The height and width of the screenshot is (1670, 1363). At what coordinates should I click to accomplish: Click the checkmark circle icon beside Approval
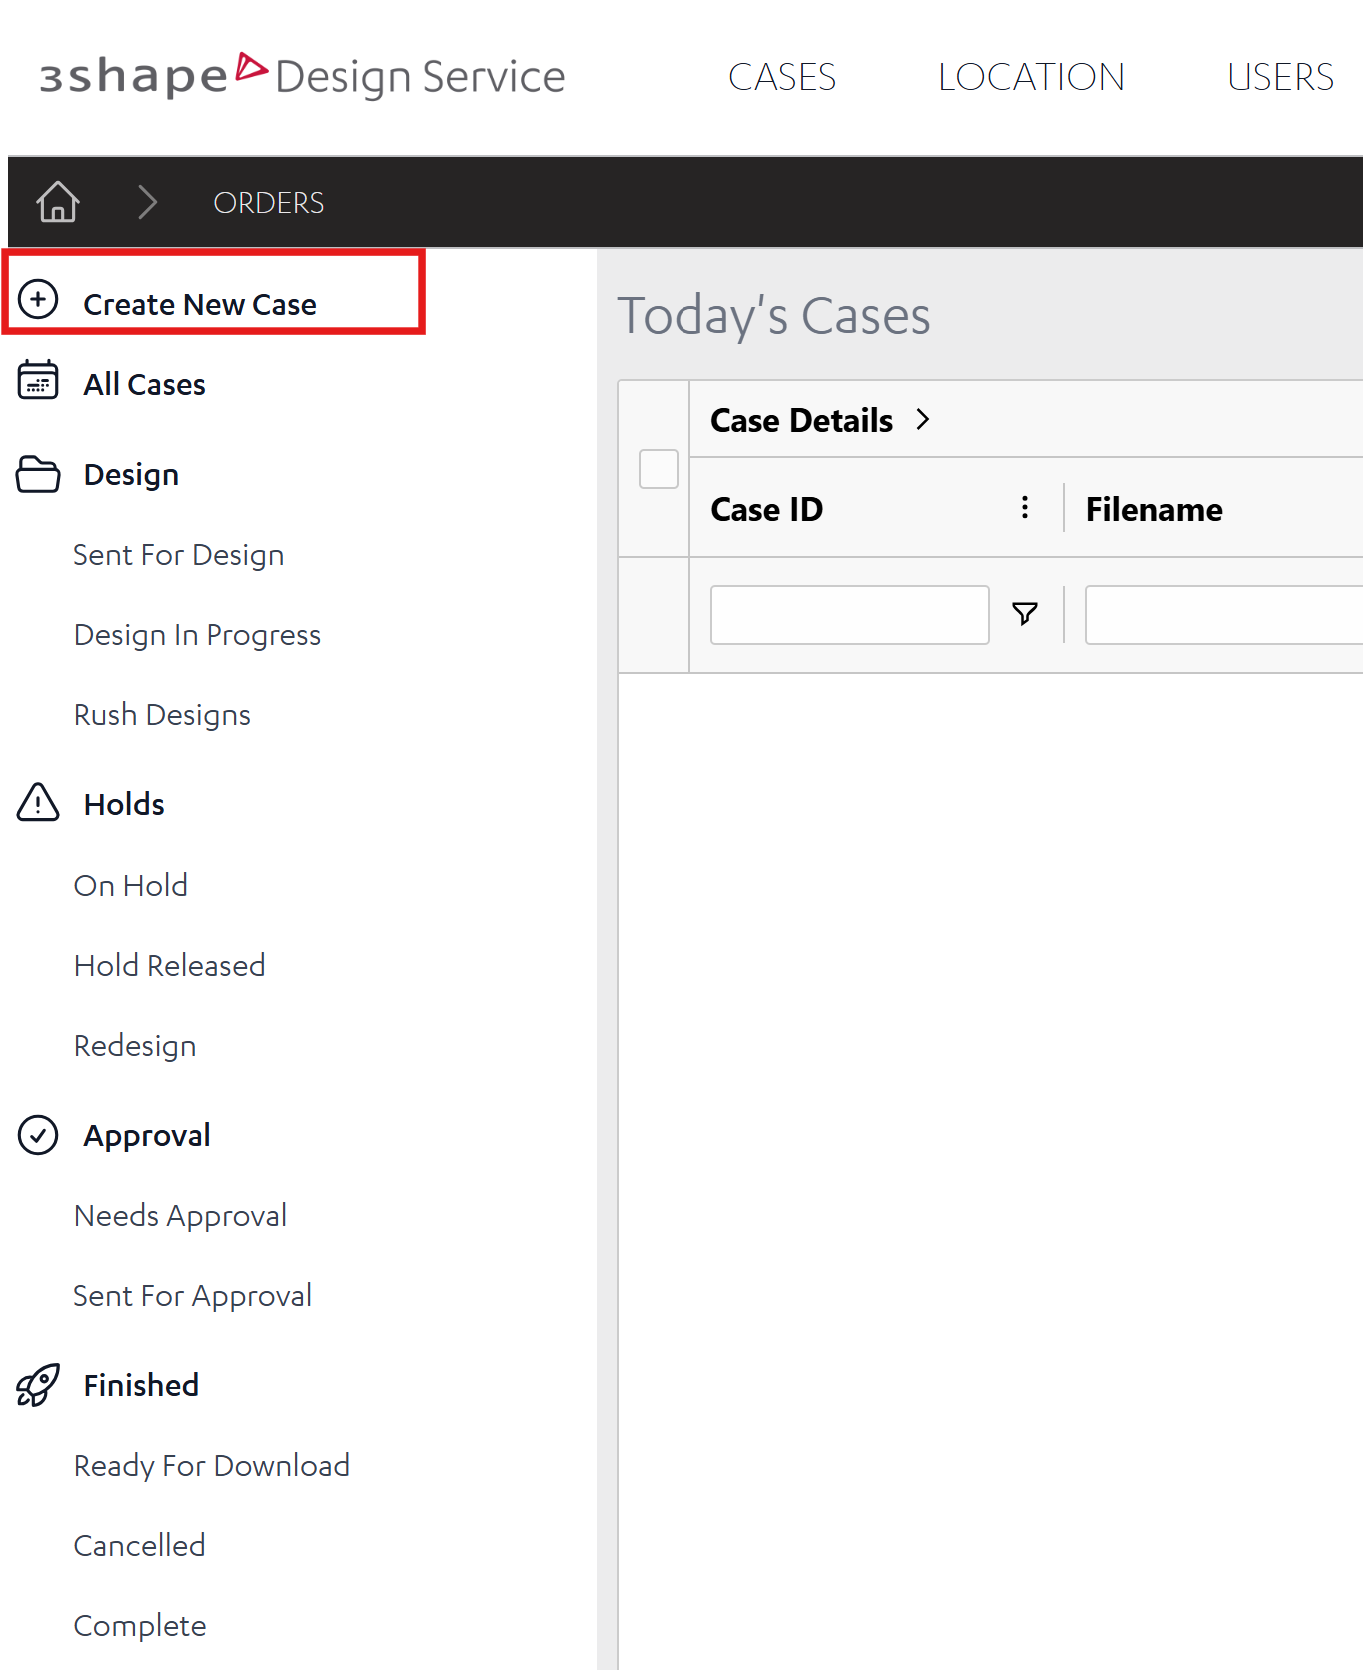coord(38,1135)
